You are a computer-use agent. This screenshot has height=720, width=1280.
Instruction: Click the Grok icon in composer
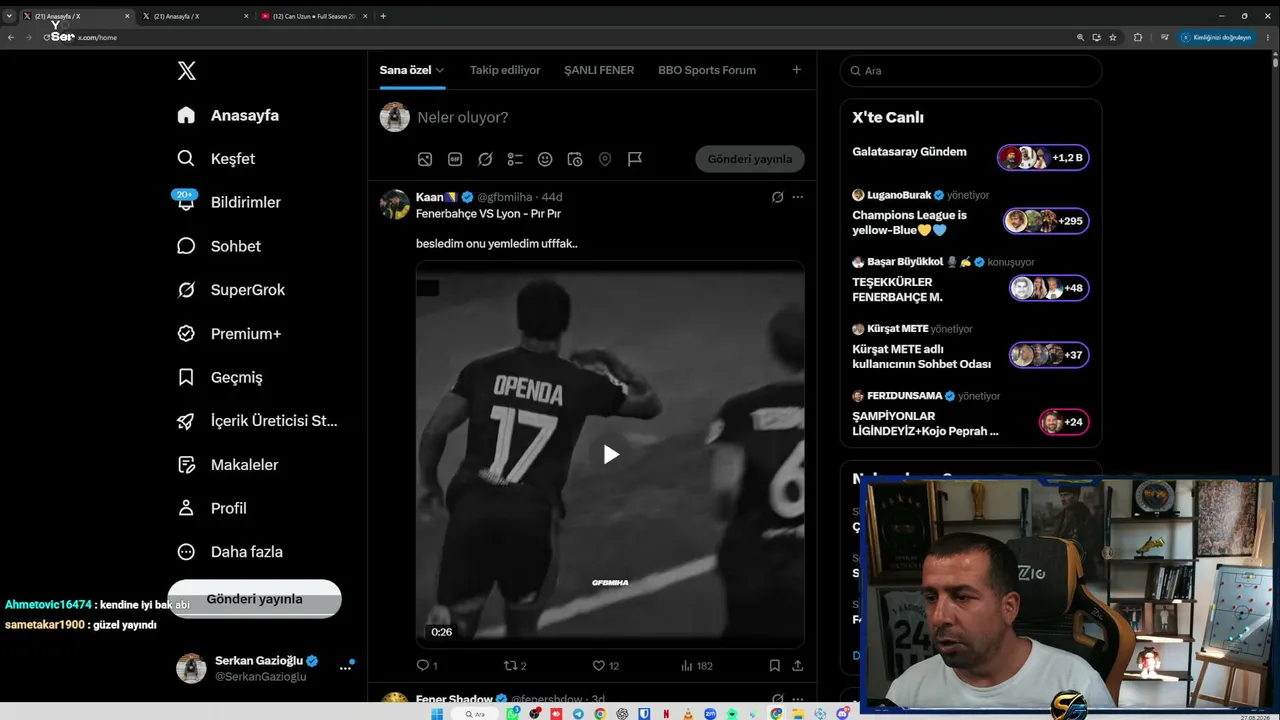point(485,159)
